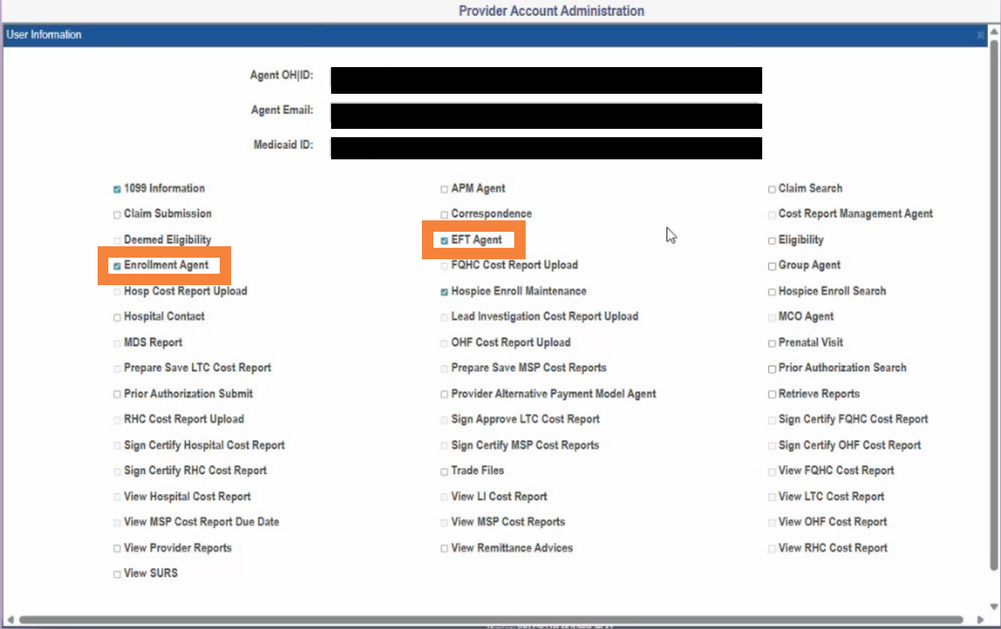This screenshot has width=1001, height=629.
Task: Check the Claim Submission checkbox
Action: [117, 215]
